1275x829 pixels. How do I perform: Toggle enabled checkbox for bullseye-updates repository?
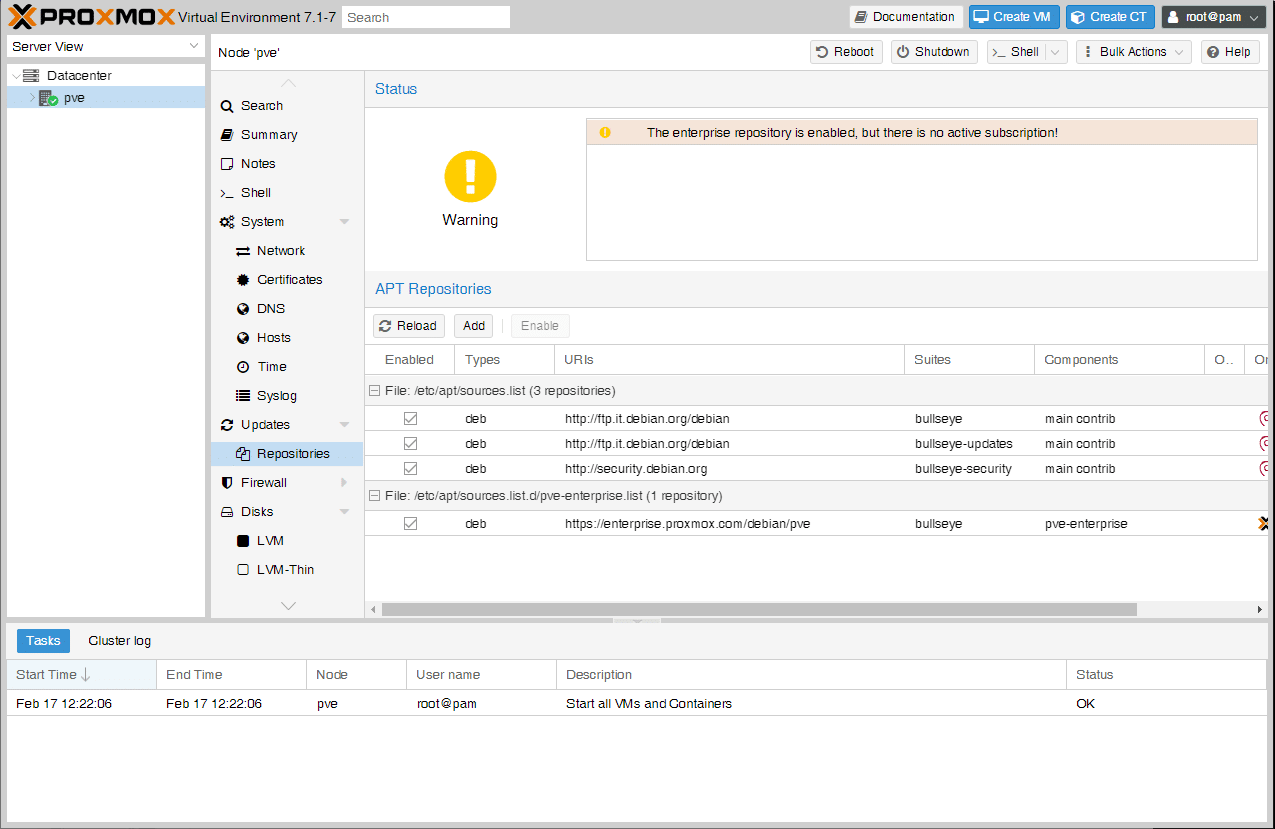pyautogui.click(x=410, y=444)
